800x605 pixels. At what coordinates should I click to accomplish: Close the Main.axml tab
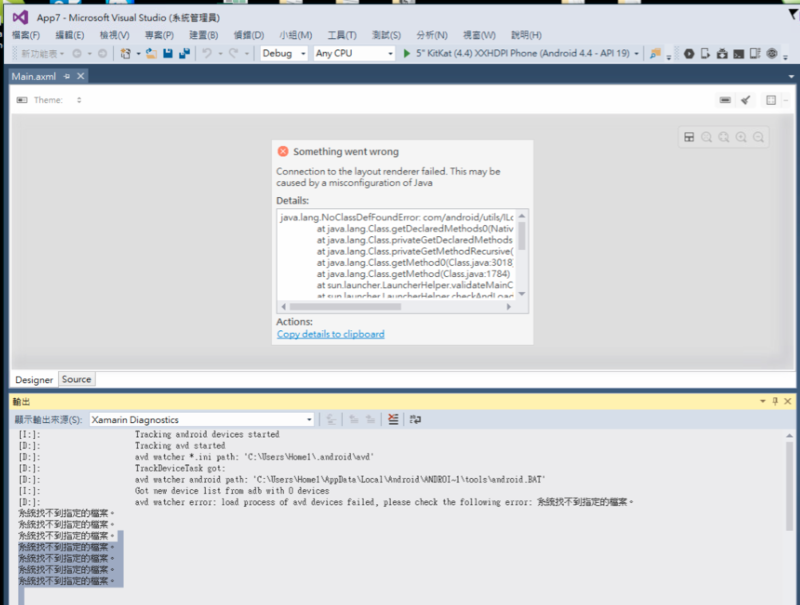click(x=81, y=76)
